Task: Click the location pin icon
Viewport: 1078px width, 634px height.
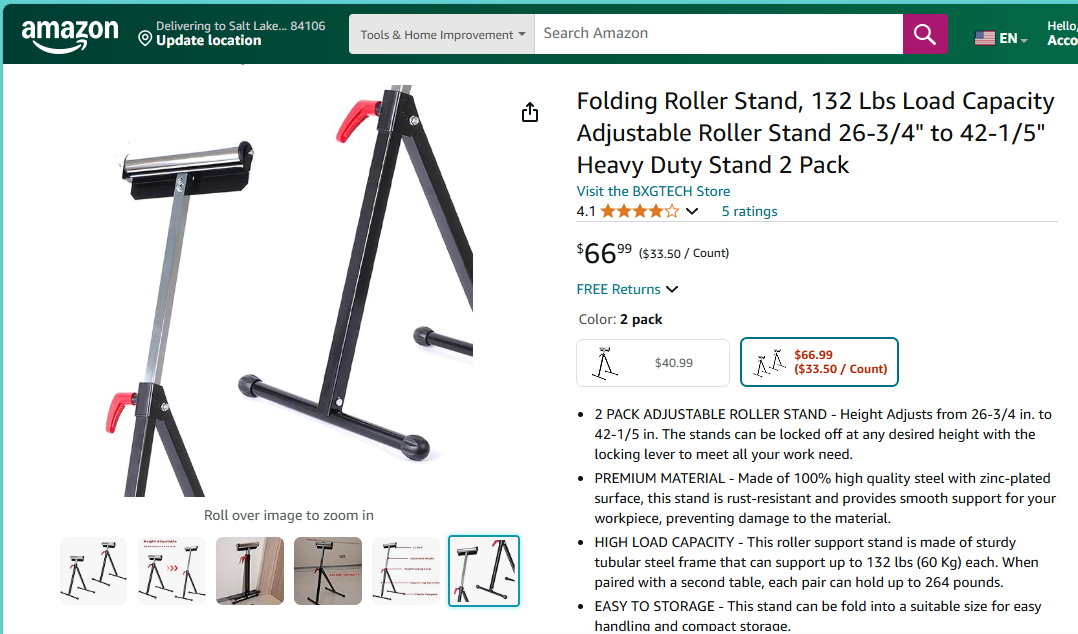Action: pos(145,39)
